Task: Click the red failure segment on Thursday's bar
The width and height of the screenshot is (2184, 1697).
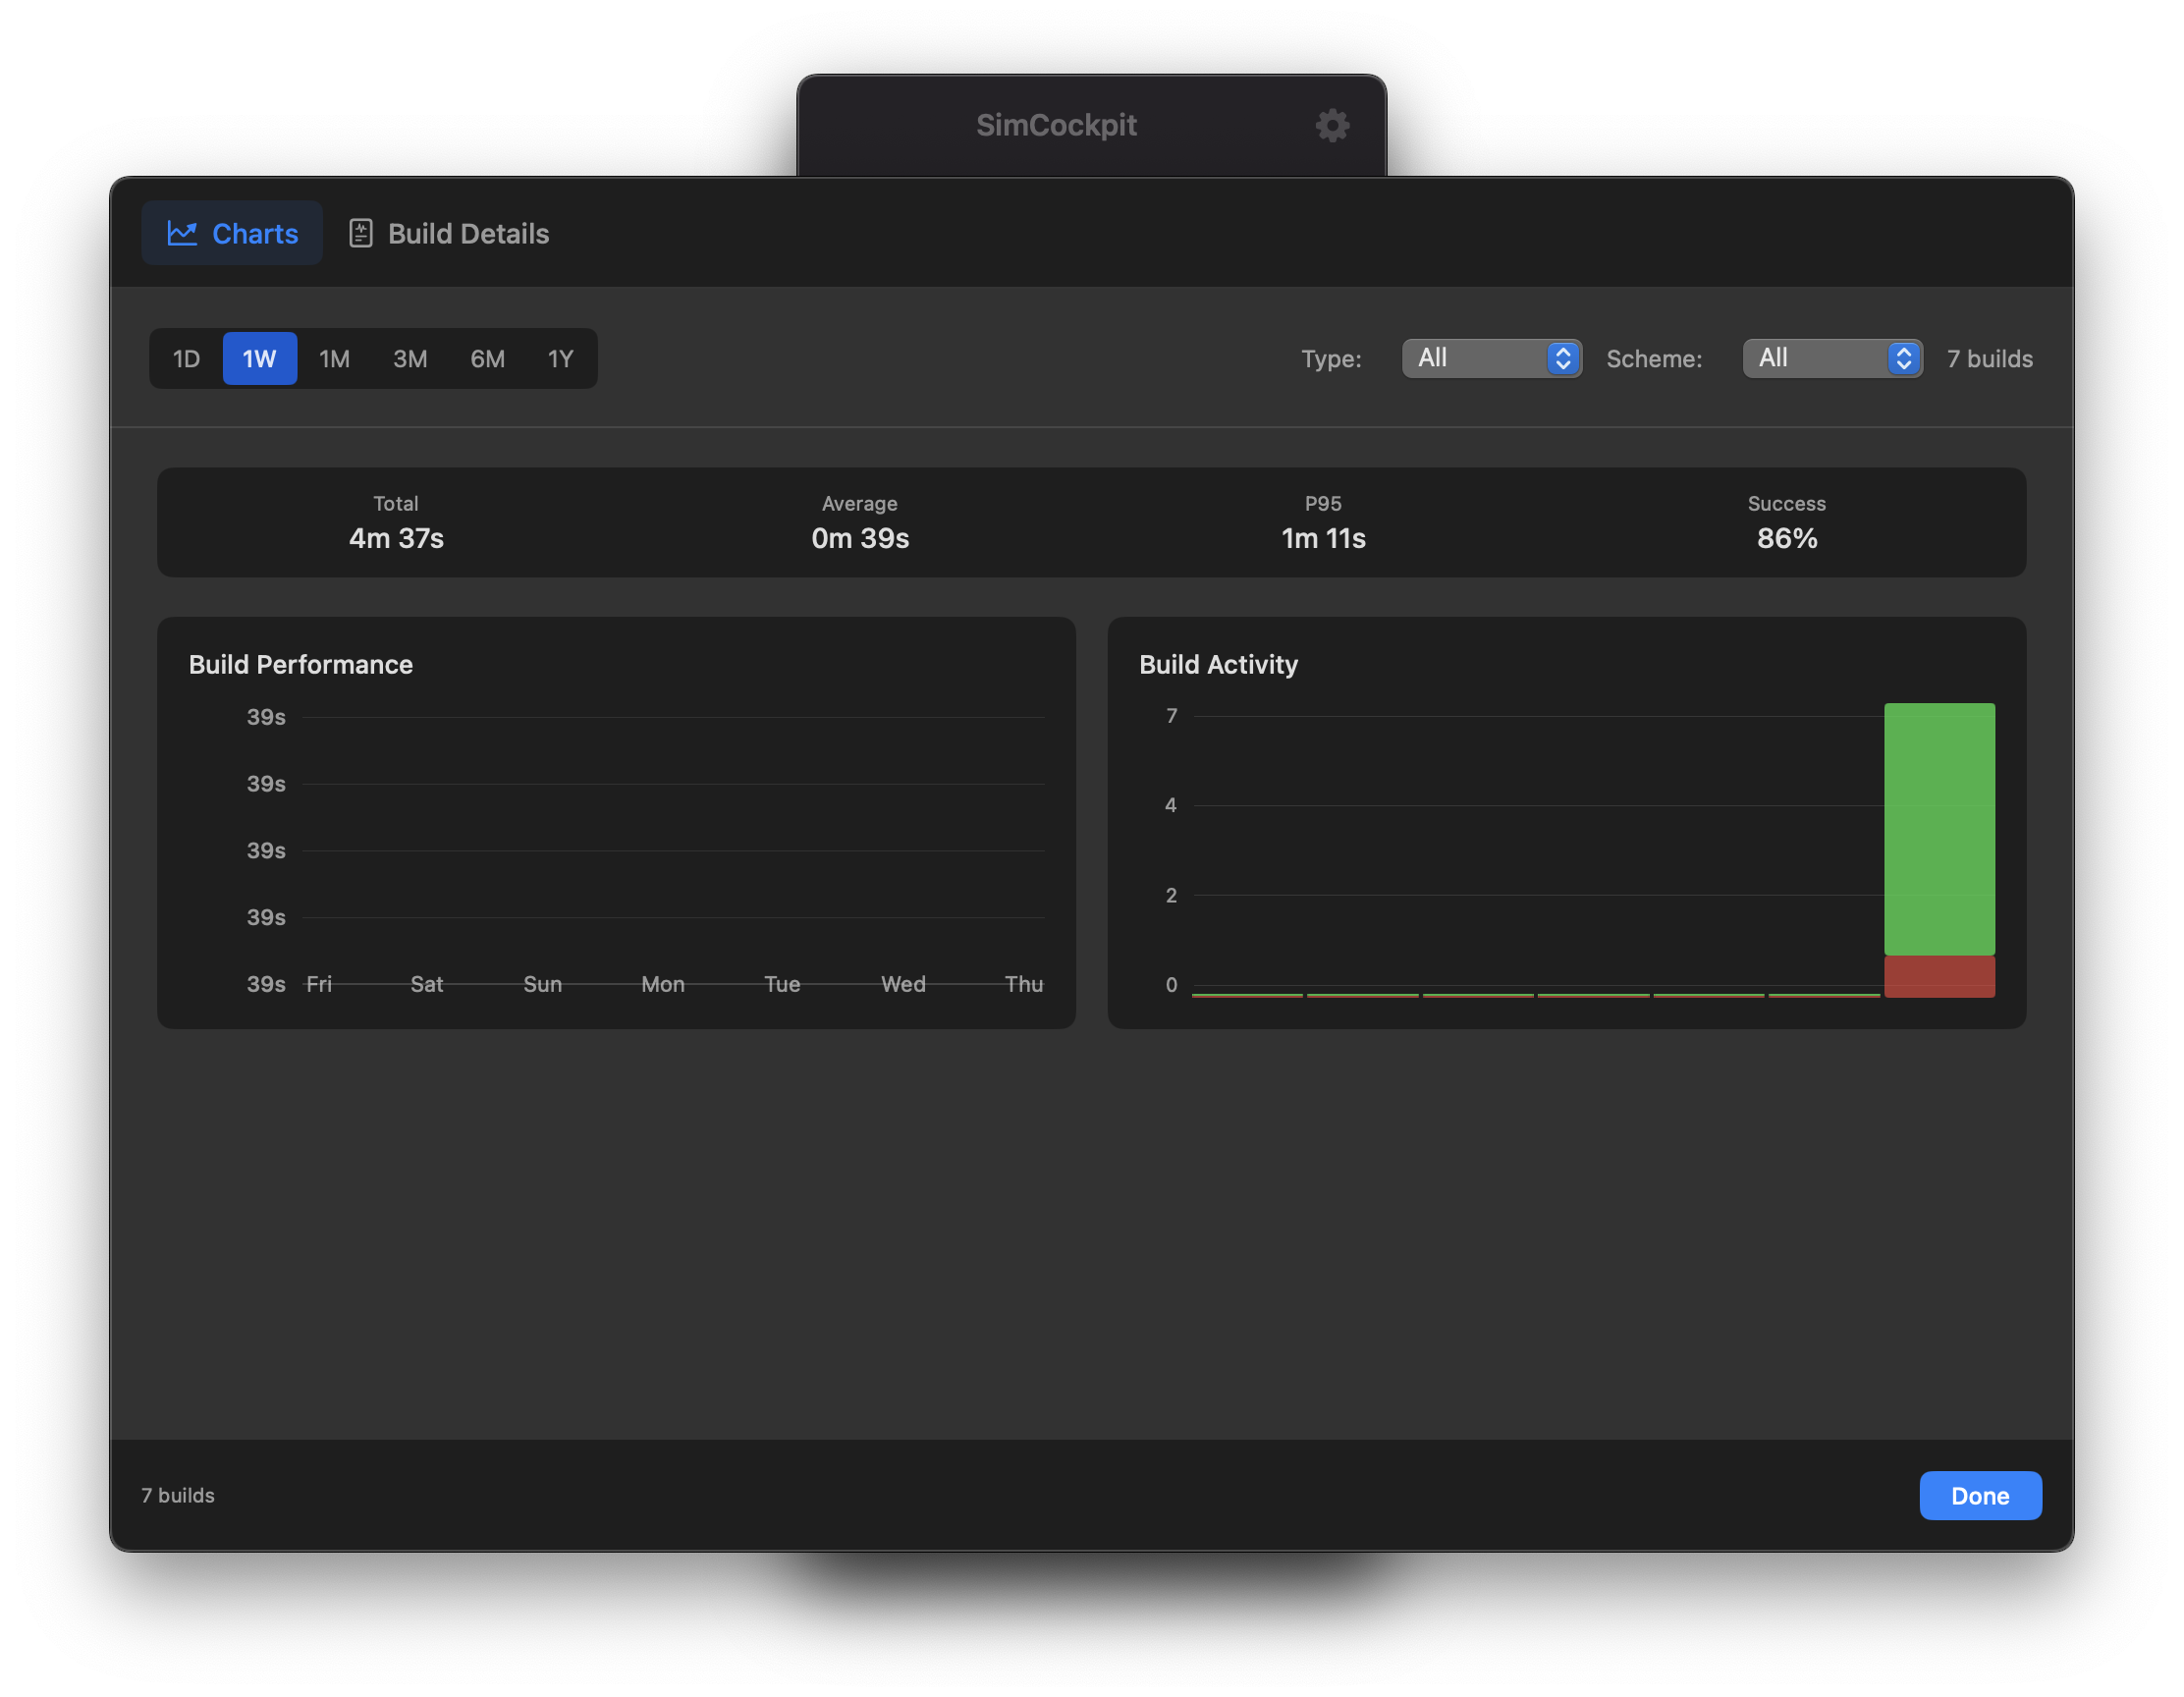Action: tap(1939, 975)
